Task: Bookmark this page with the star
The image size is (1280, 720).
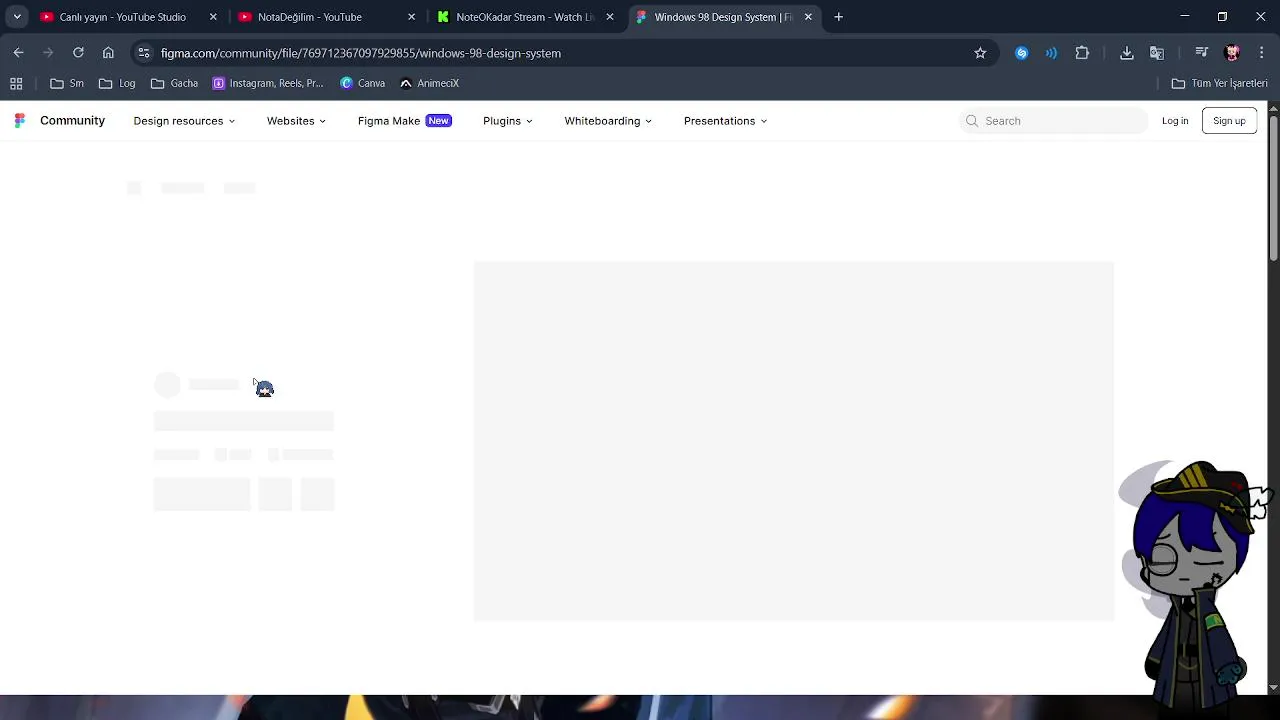Action: click(x=980, y=53)
